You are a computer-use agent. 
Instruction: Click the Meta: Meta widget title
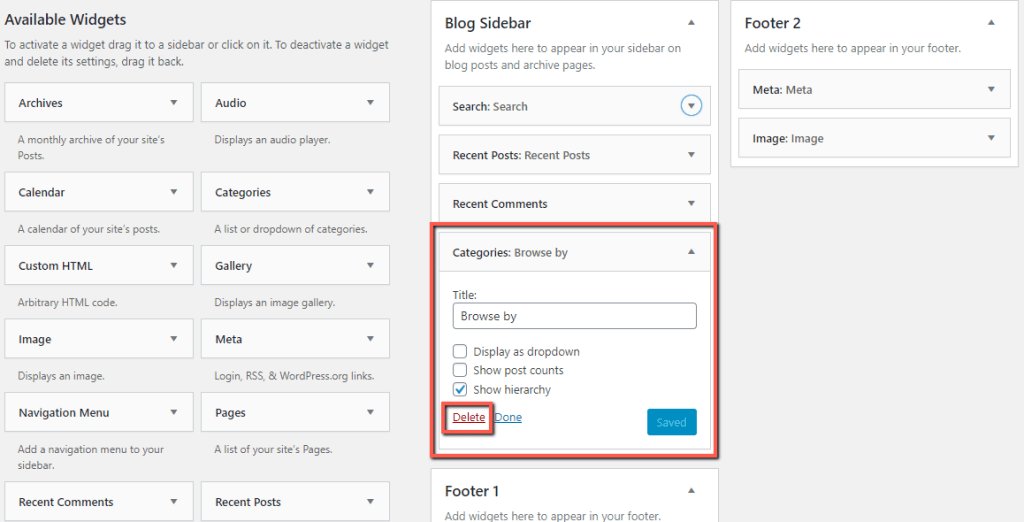pos(782,90)
